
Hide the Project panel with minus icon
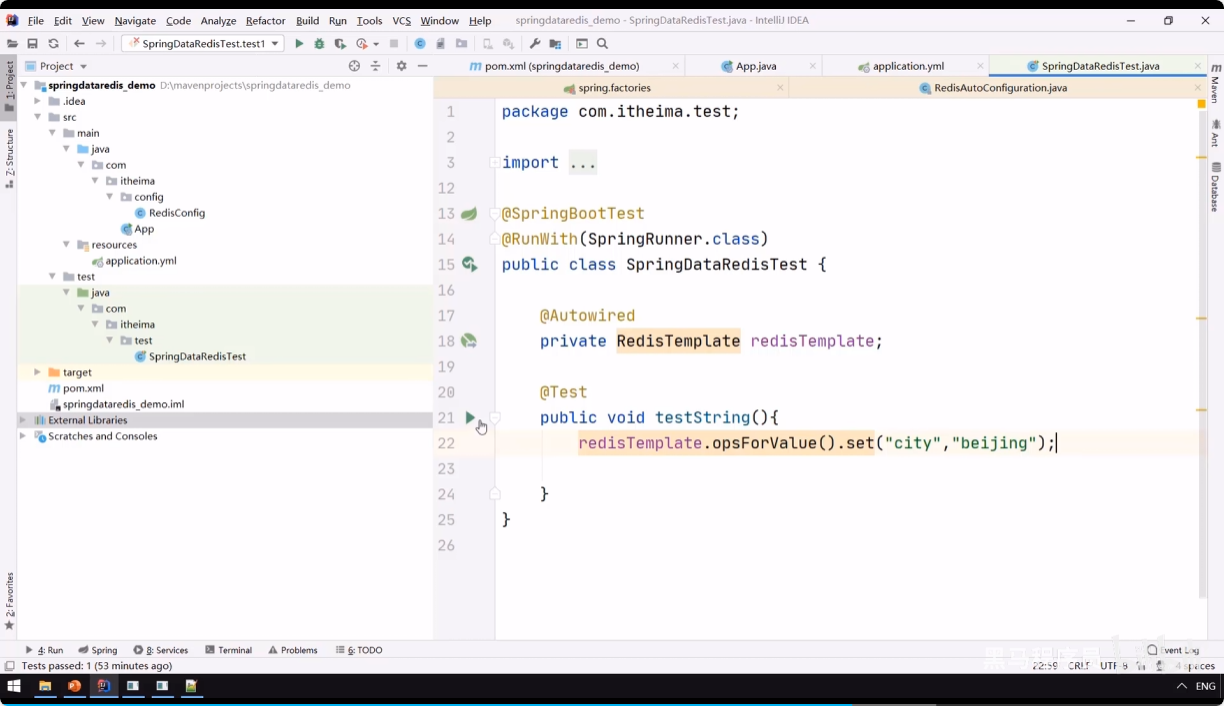coord(422,66)
